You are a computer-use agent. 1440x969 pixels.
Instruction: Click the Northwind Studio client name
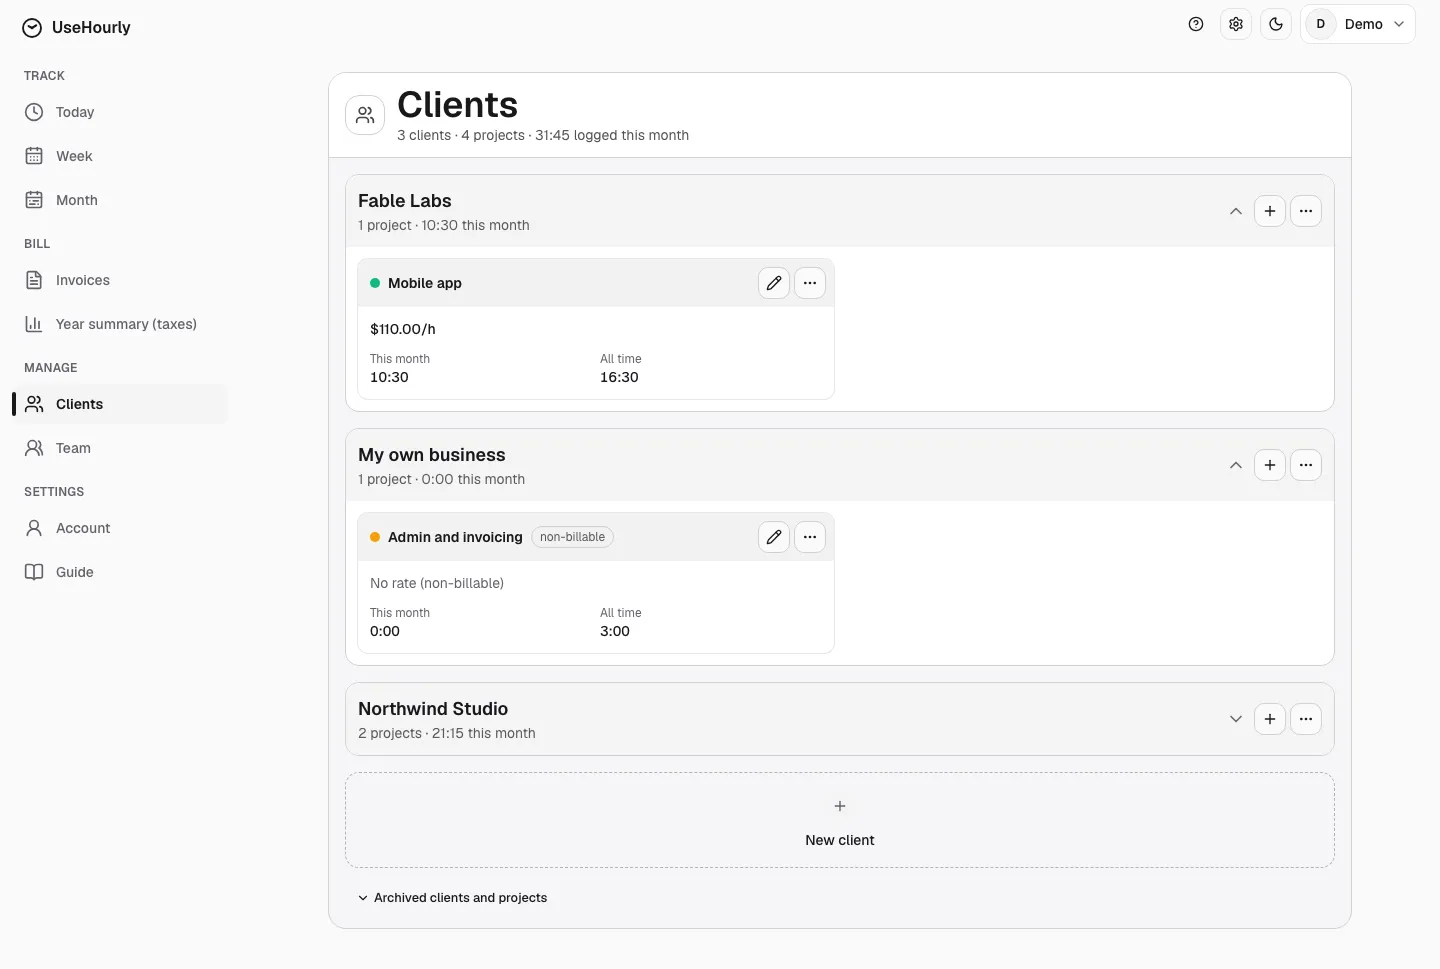(433, 709)
